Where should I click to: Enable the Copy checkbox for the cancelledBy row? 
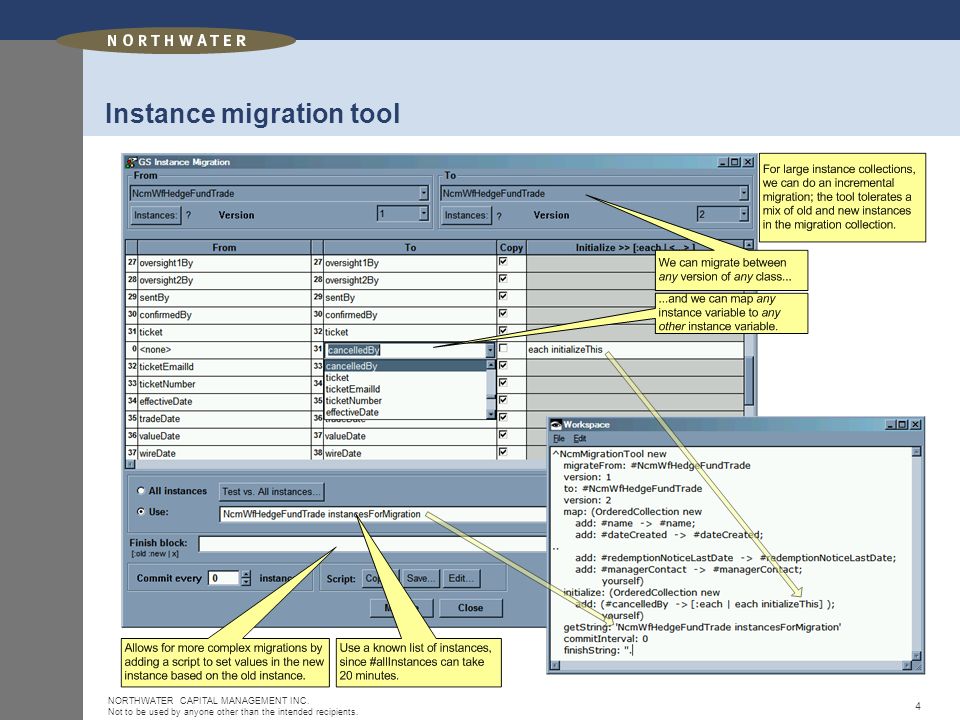[x=503, y=348]
